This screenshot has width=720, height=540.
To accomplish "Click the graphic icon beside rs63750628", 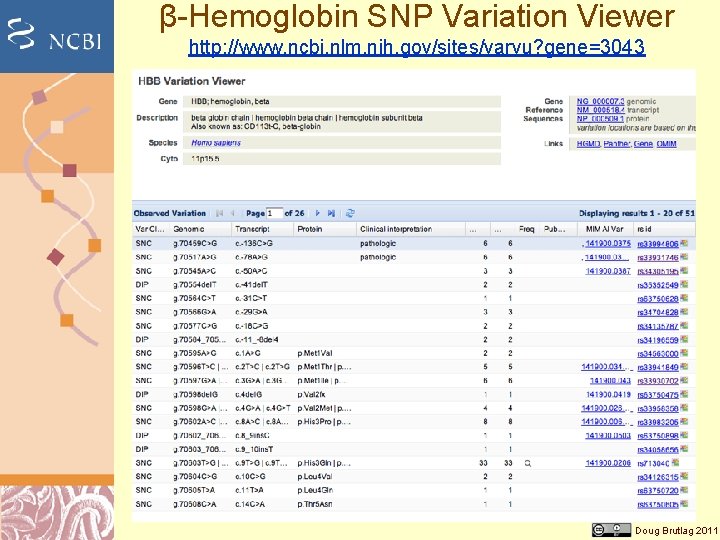I will point(684,298).
